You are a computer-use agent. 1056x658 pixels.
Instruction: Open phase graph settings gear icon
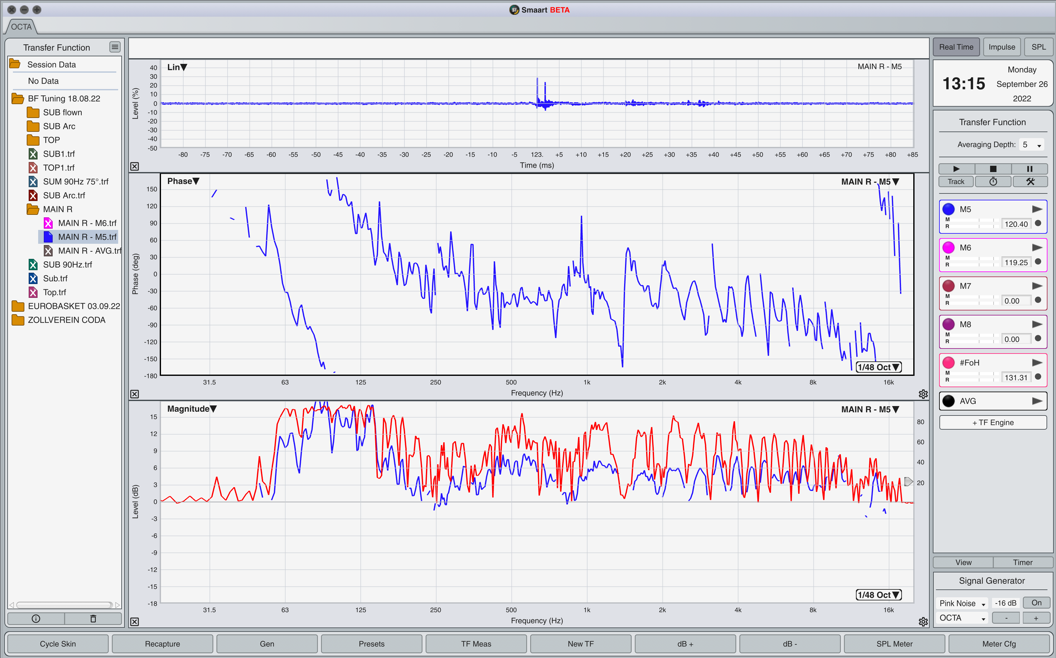(x=923, y=395)
